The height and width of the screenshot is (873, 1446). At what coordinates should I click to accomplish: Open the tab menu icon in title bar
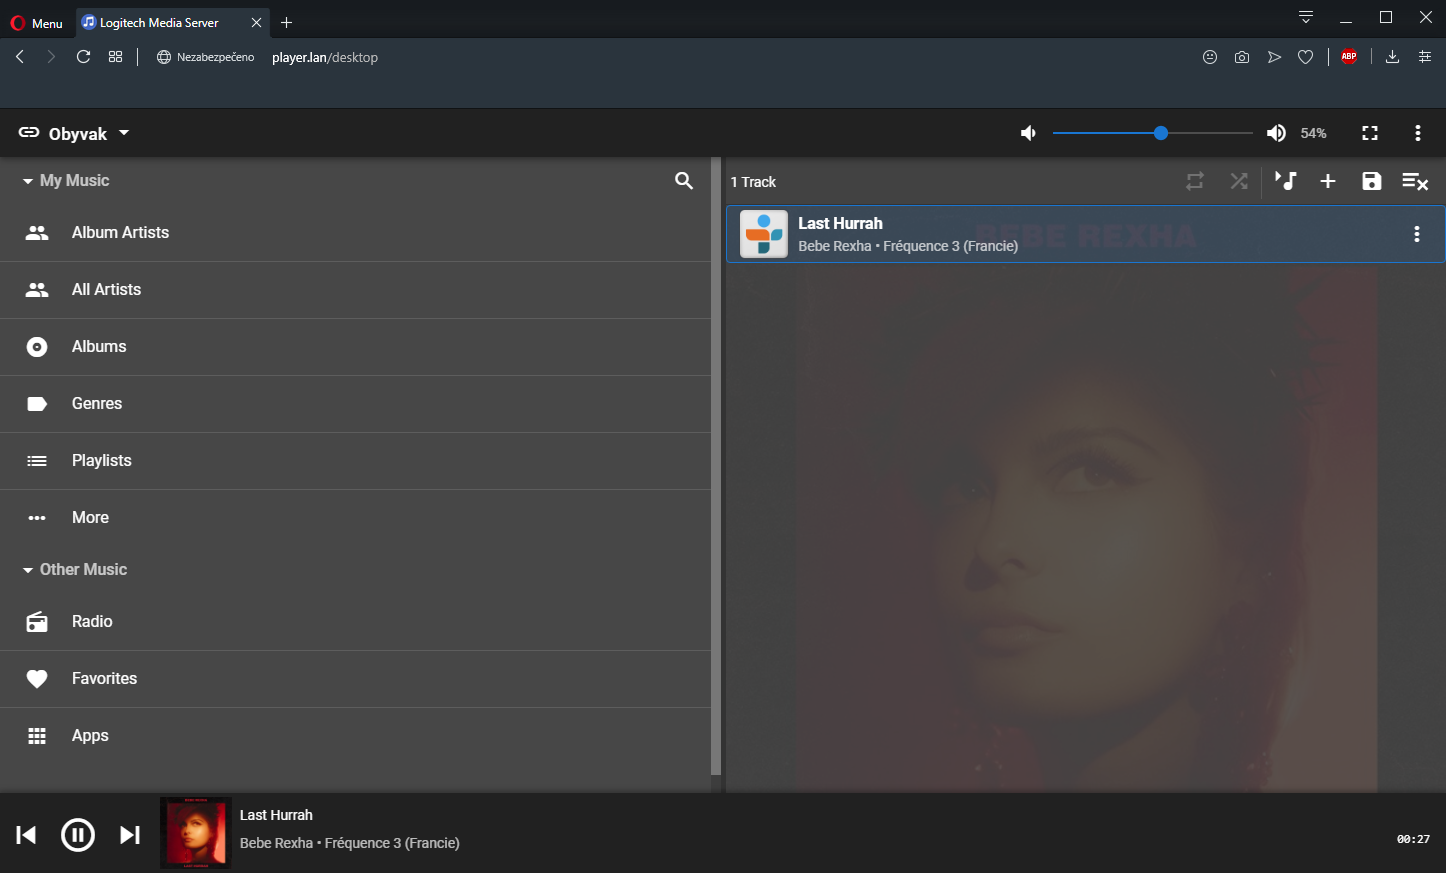tap(1306, 17)
